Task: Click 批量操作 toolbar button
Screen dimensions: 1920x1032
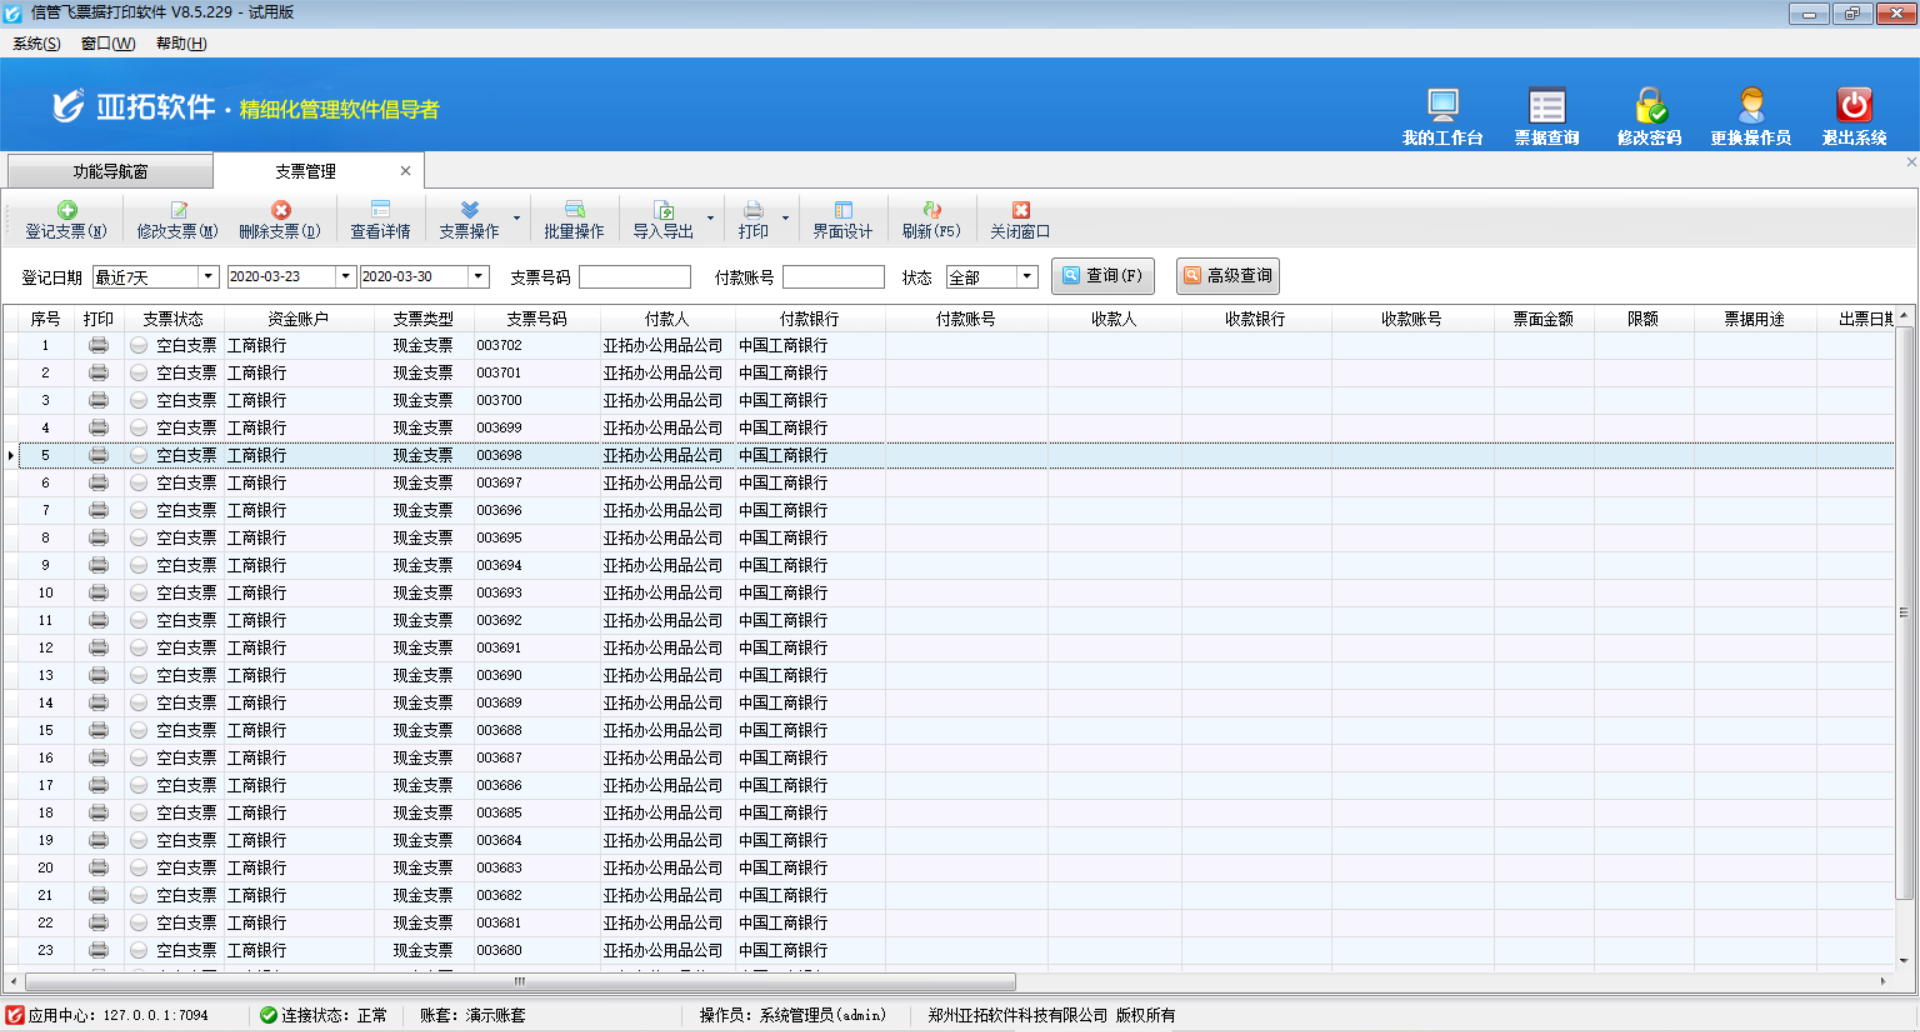Action: pyautogui.click(x=574, y=220)
